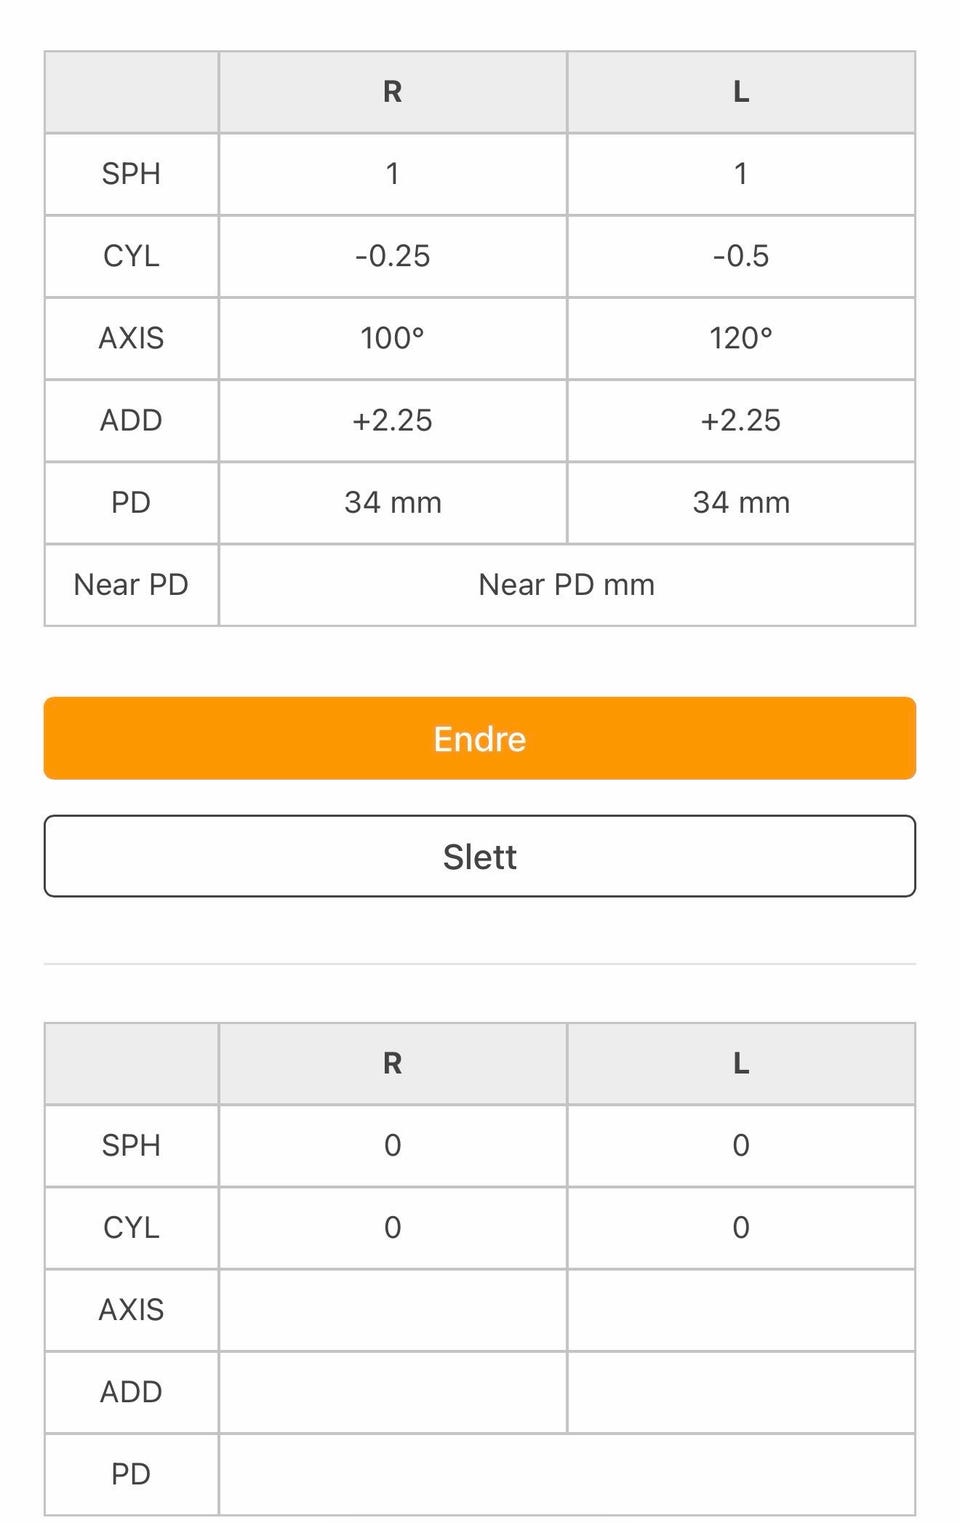Click the Near PD mm field
This screenshot has height=1523, width=960.
pyautogui.click(x=566, y=585)
